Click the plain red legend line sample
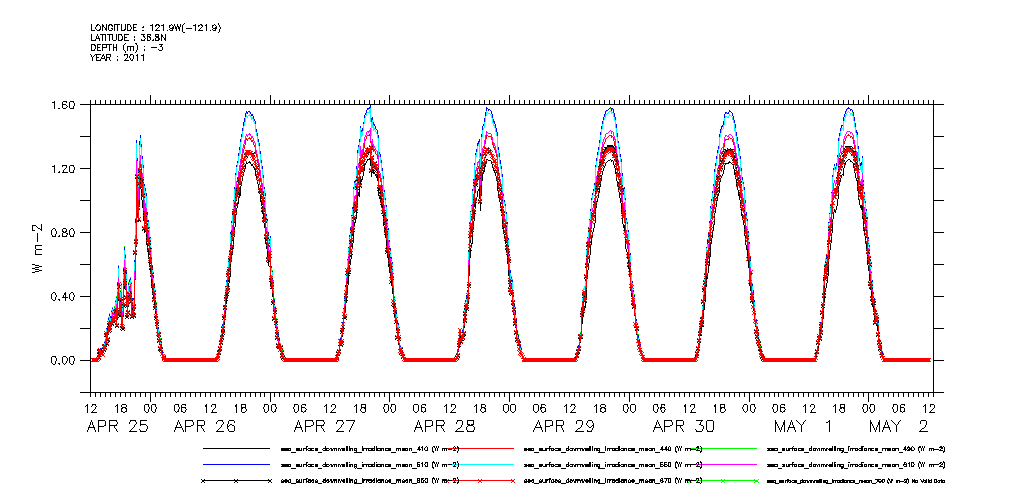This screenshot has height=504, width=1009. [x=480, y=447]
